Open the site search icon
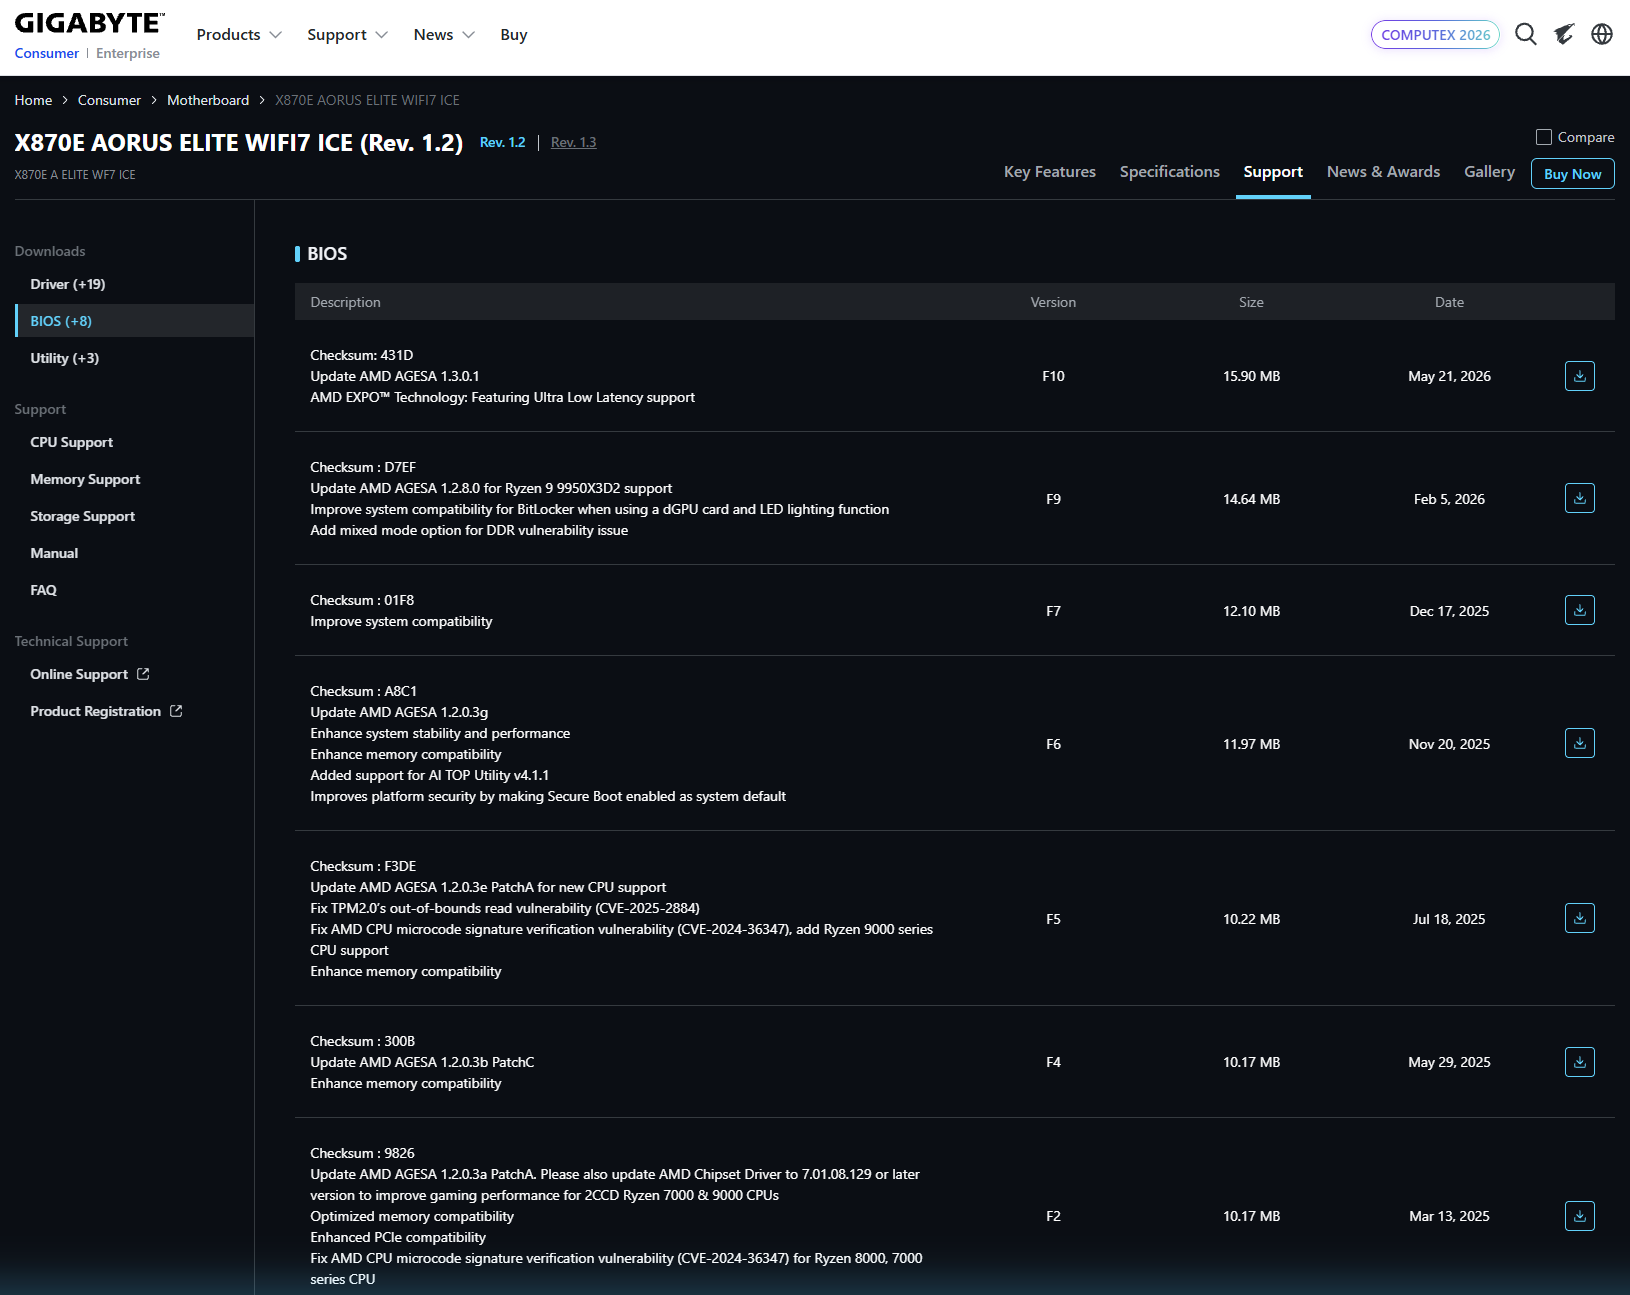The image size is (1630, 1295). pos(1525,34)
